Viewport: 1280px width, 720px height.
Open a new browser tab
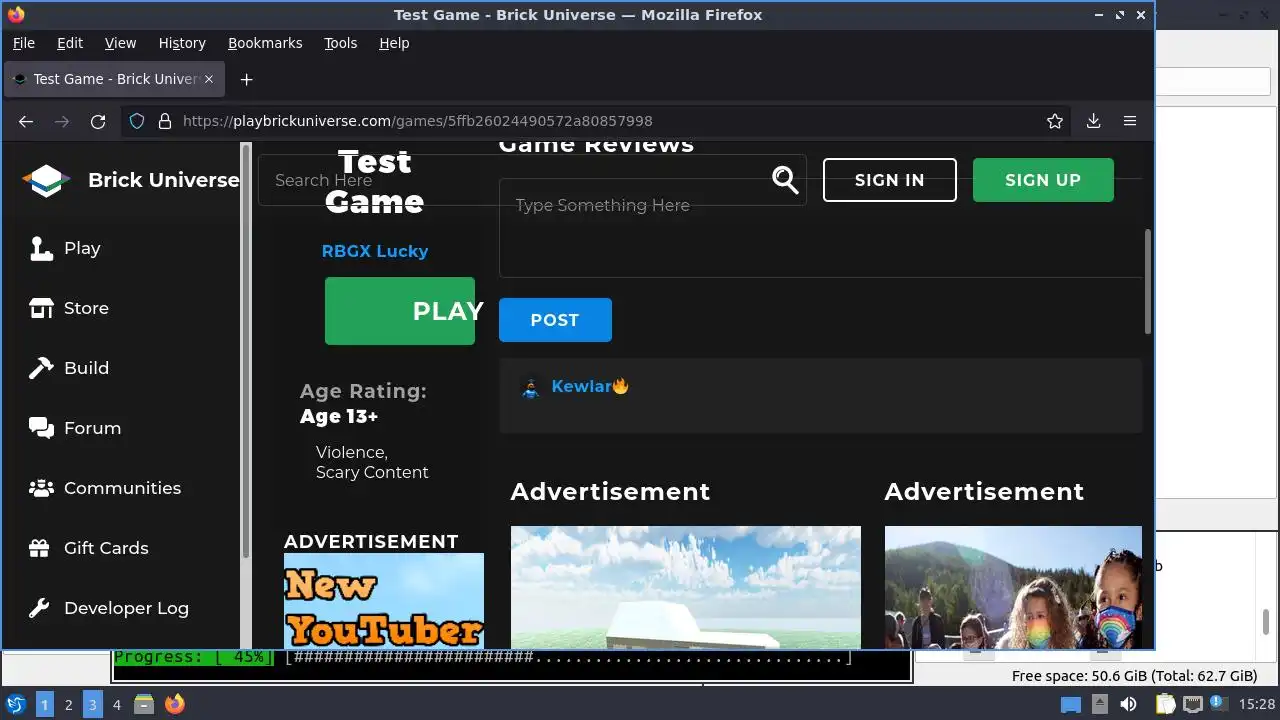[246, 79]
